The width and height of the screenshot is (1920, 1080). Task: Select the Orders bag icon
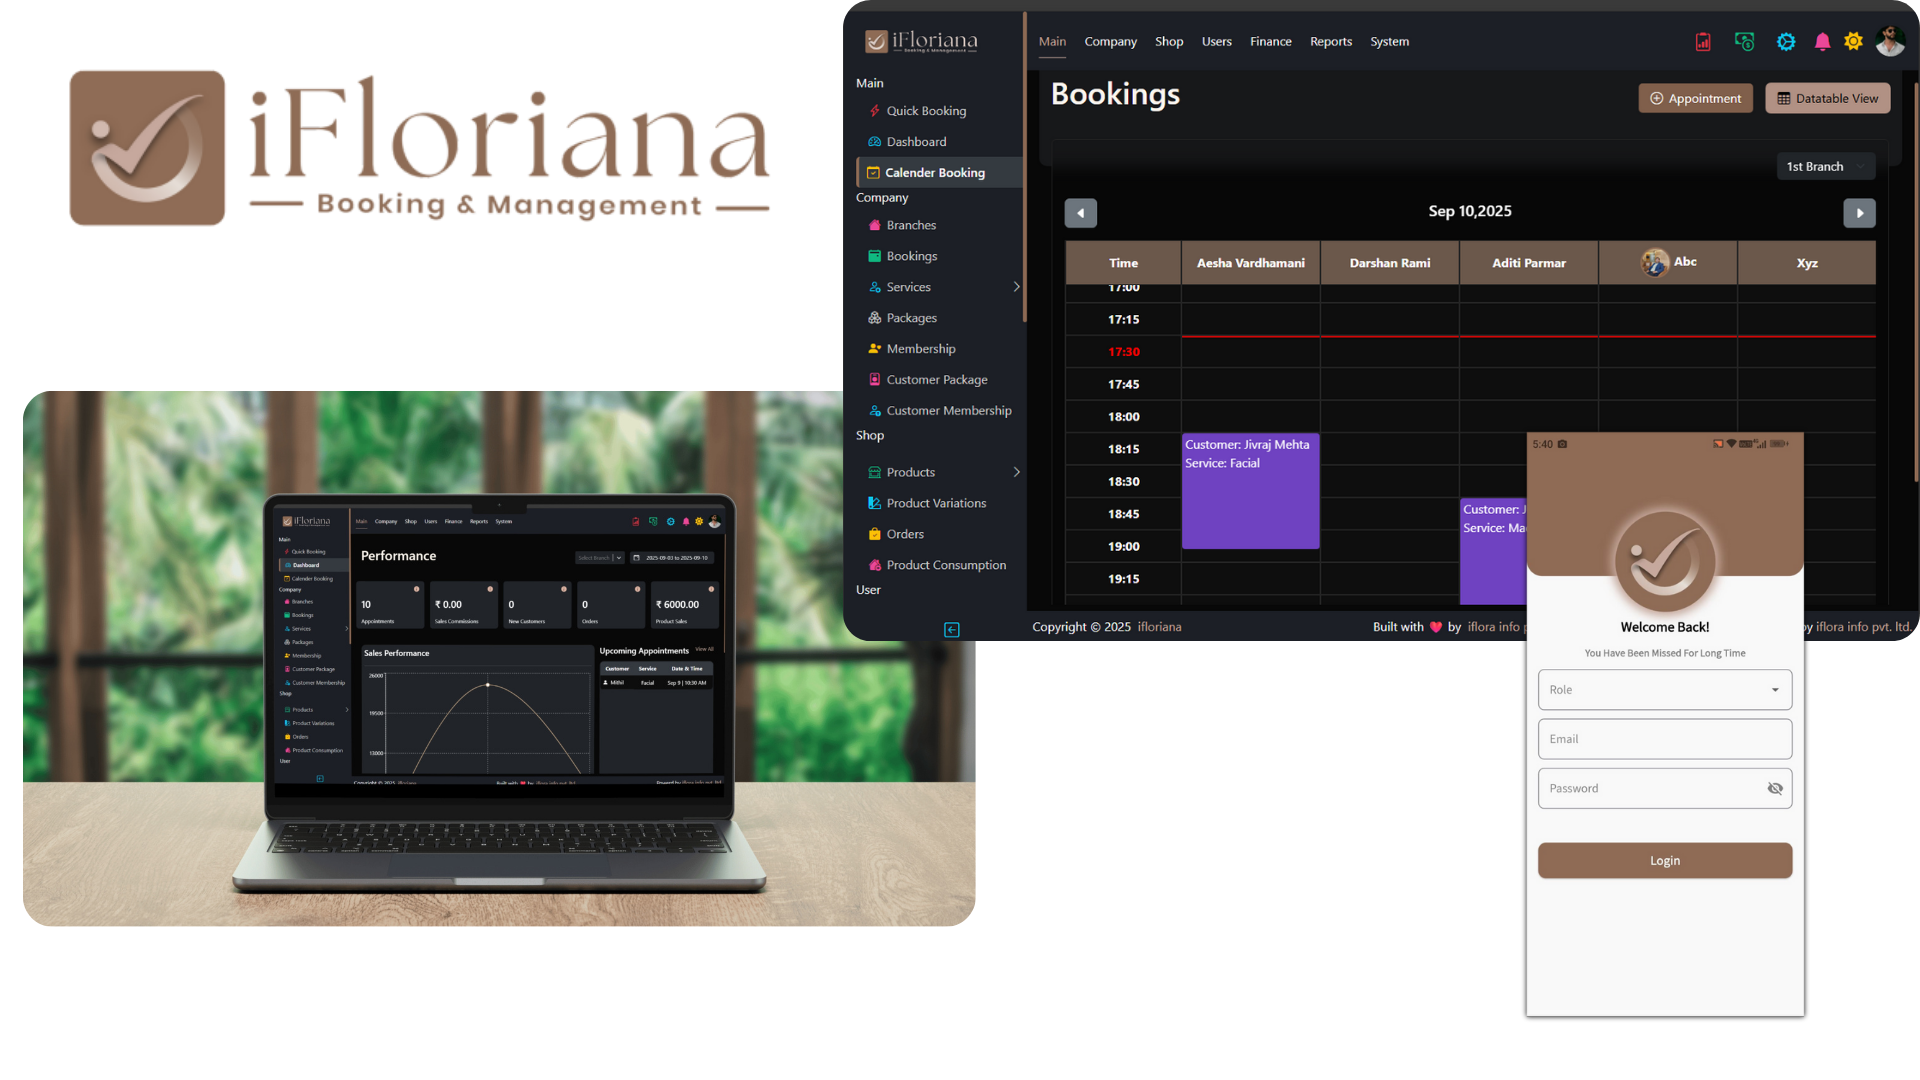tap(873, 534)
